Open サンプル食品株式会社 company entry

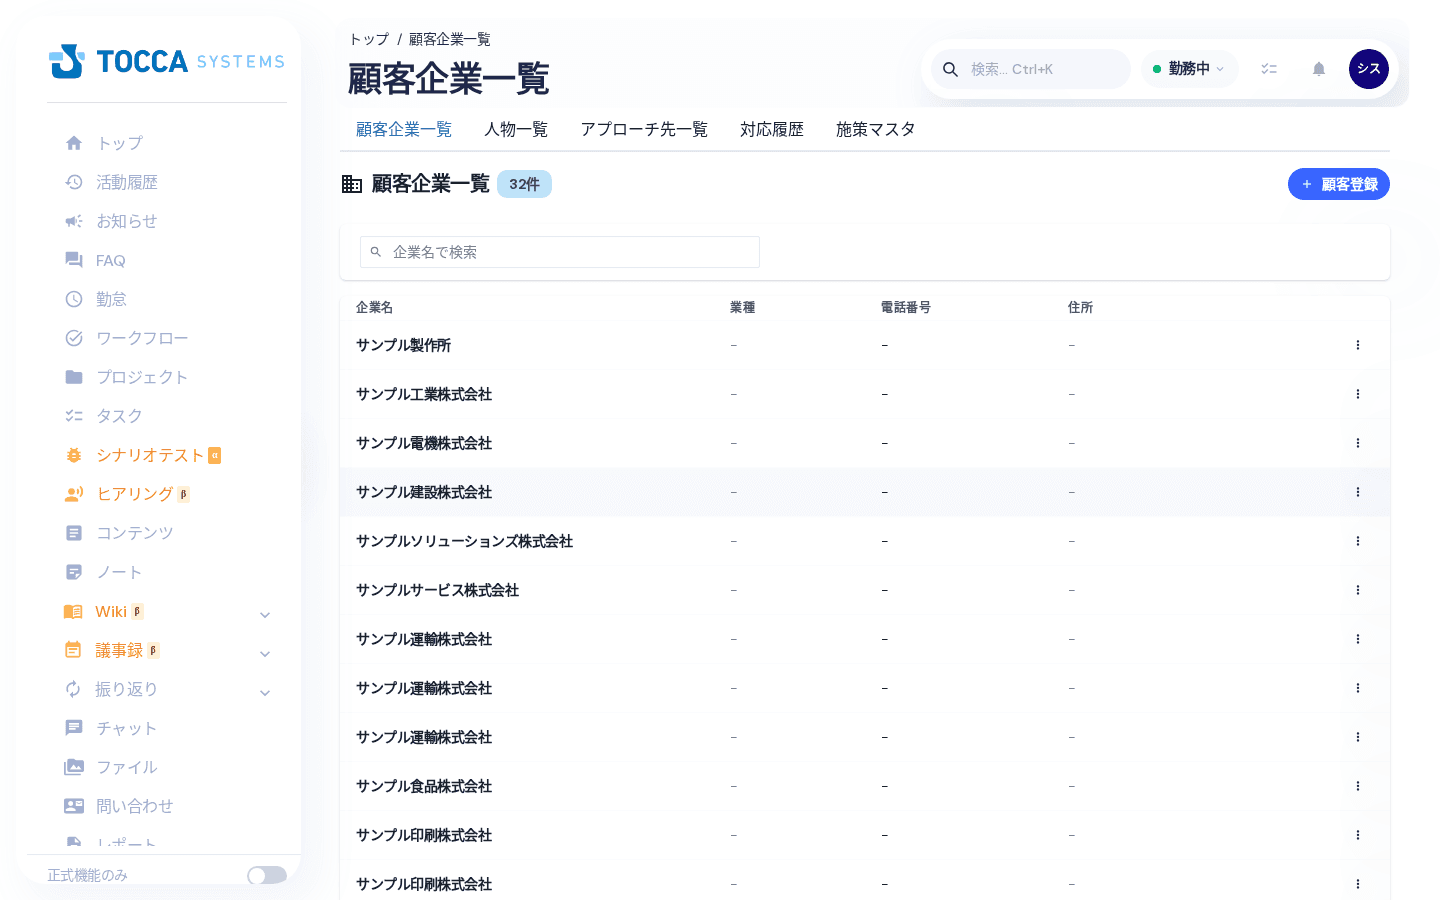[424, 786]
